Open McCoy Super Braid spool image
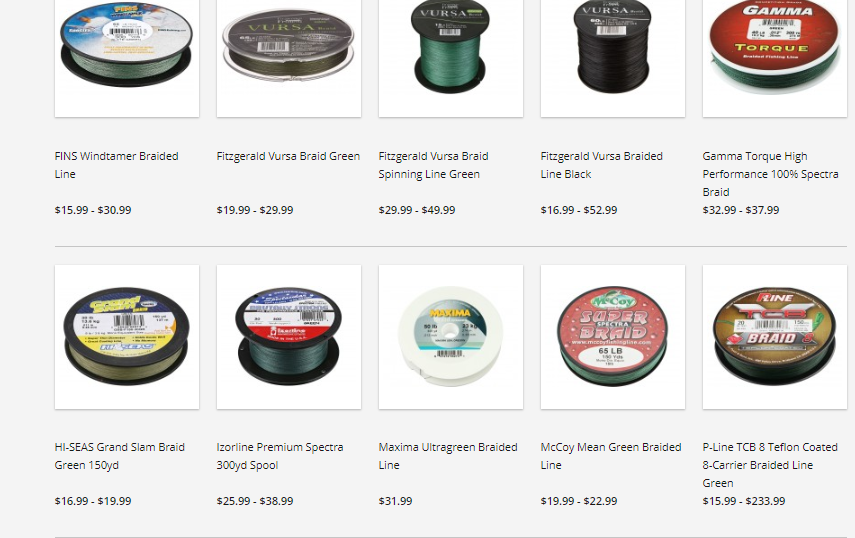The width and height of the screenshot is (855, 538). click(613, 337)
